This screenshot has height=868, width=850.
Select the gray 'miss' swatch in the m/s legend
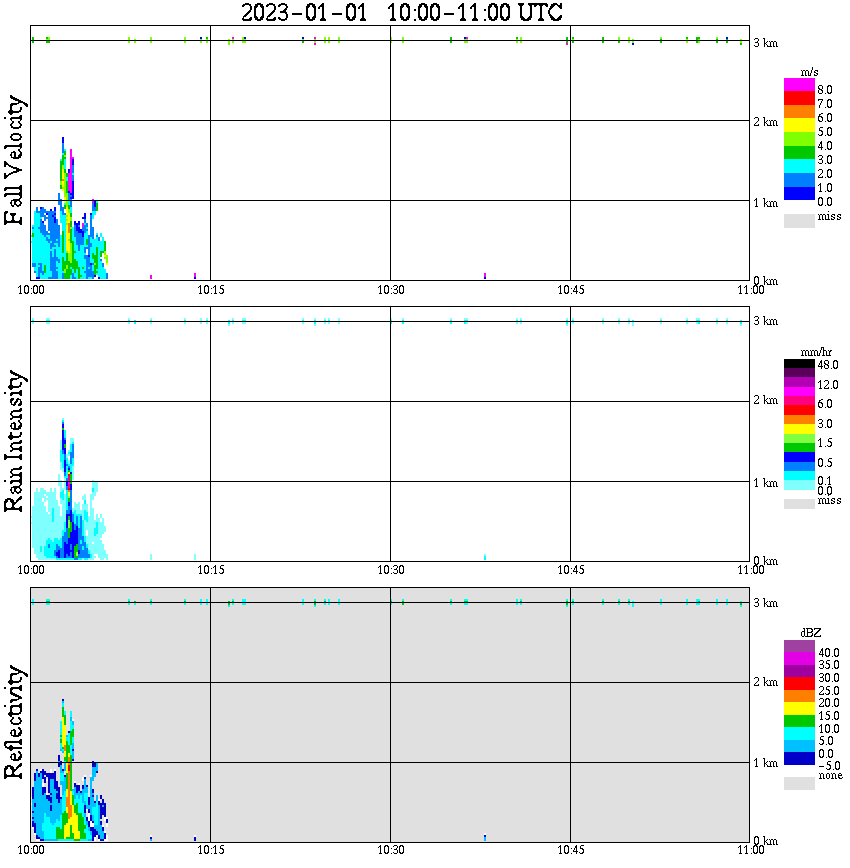(x=799, y=220)
